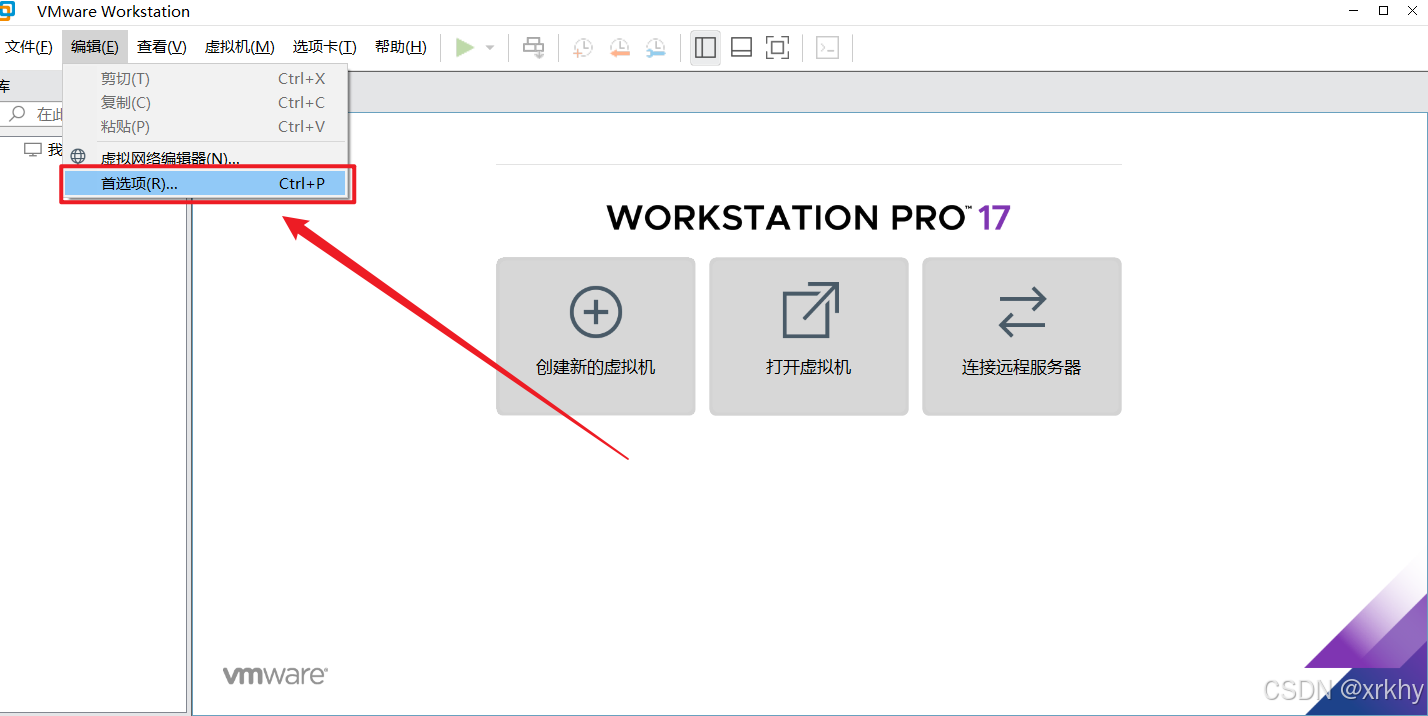
Task: Select 首选项(R)... menu entry
Action: click(206, 184)
